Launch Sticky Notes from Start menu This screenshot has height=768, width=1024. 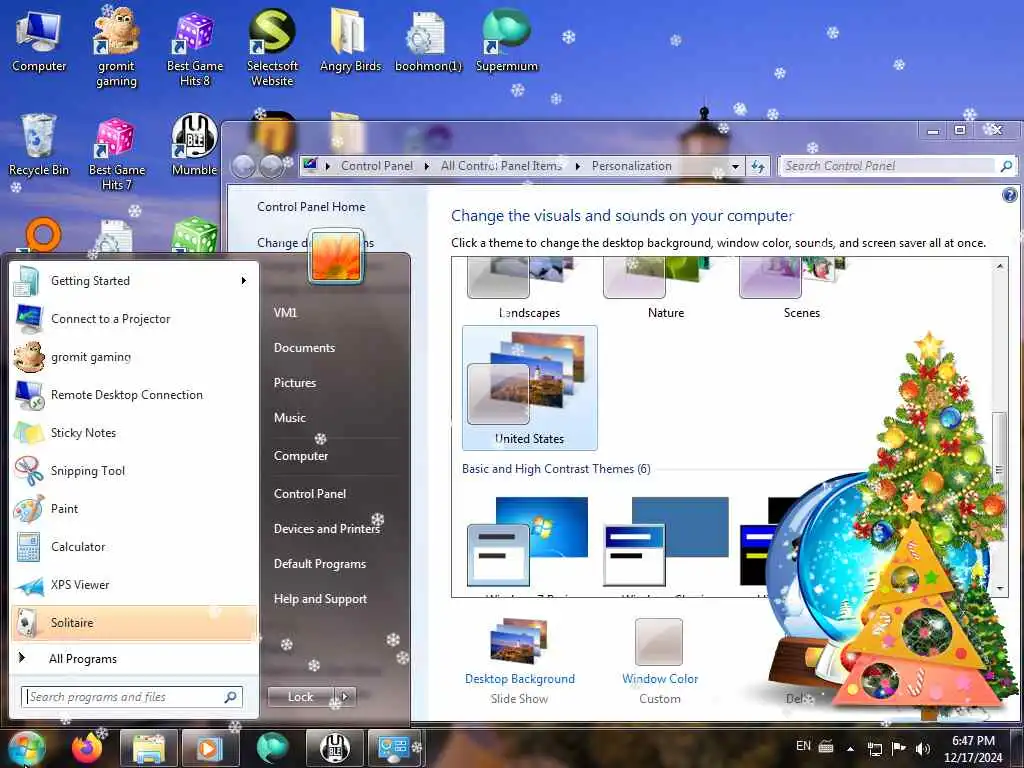[134, 432]
